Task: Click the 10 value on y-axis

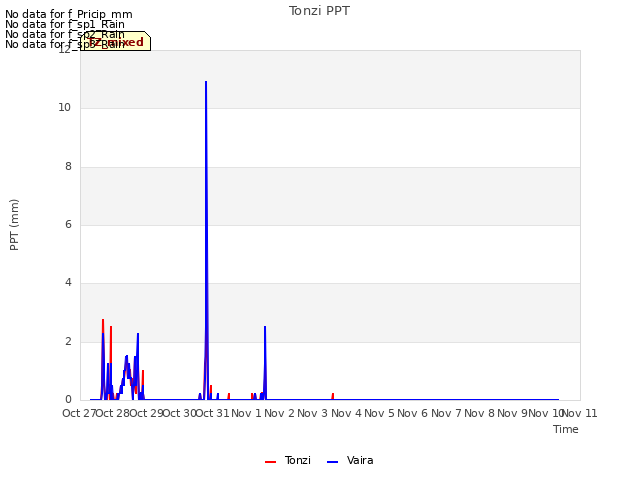Action: pyautogui.click(x=64, y=108)
